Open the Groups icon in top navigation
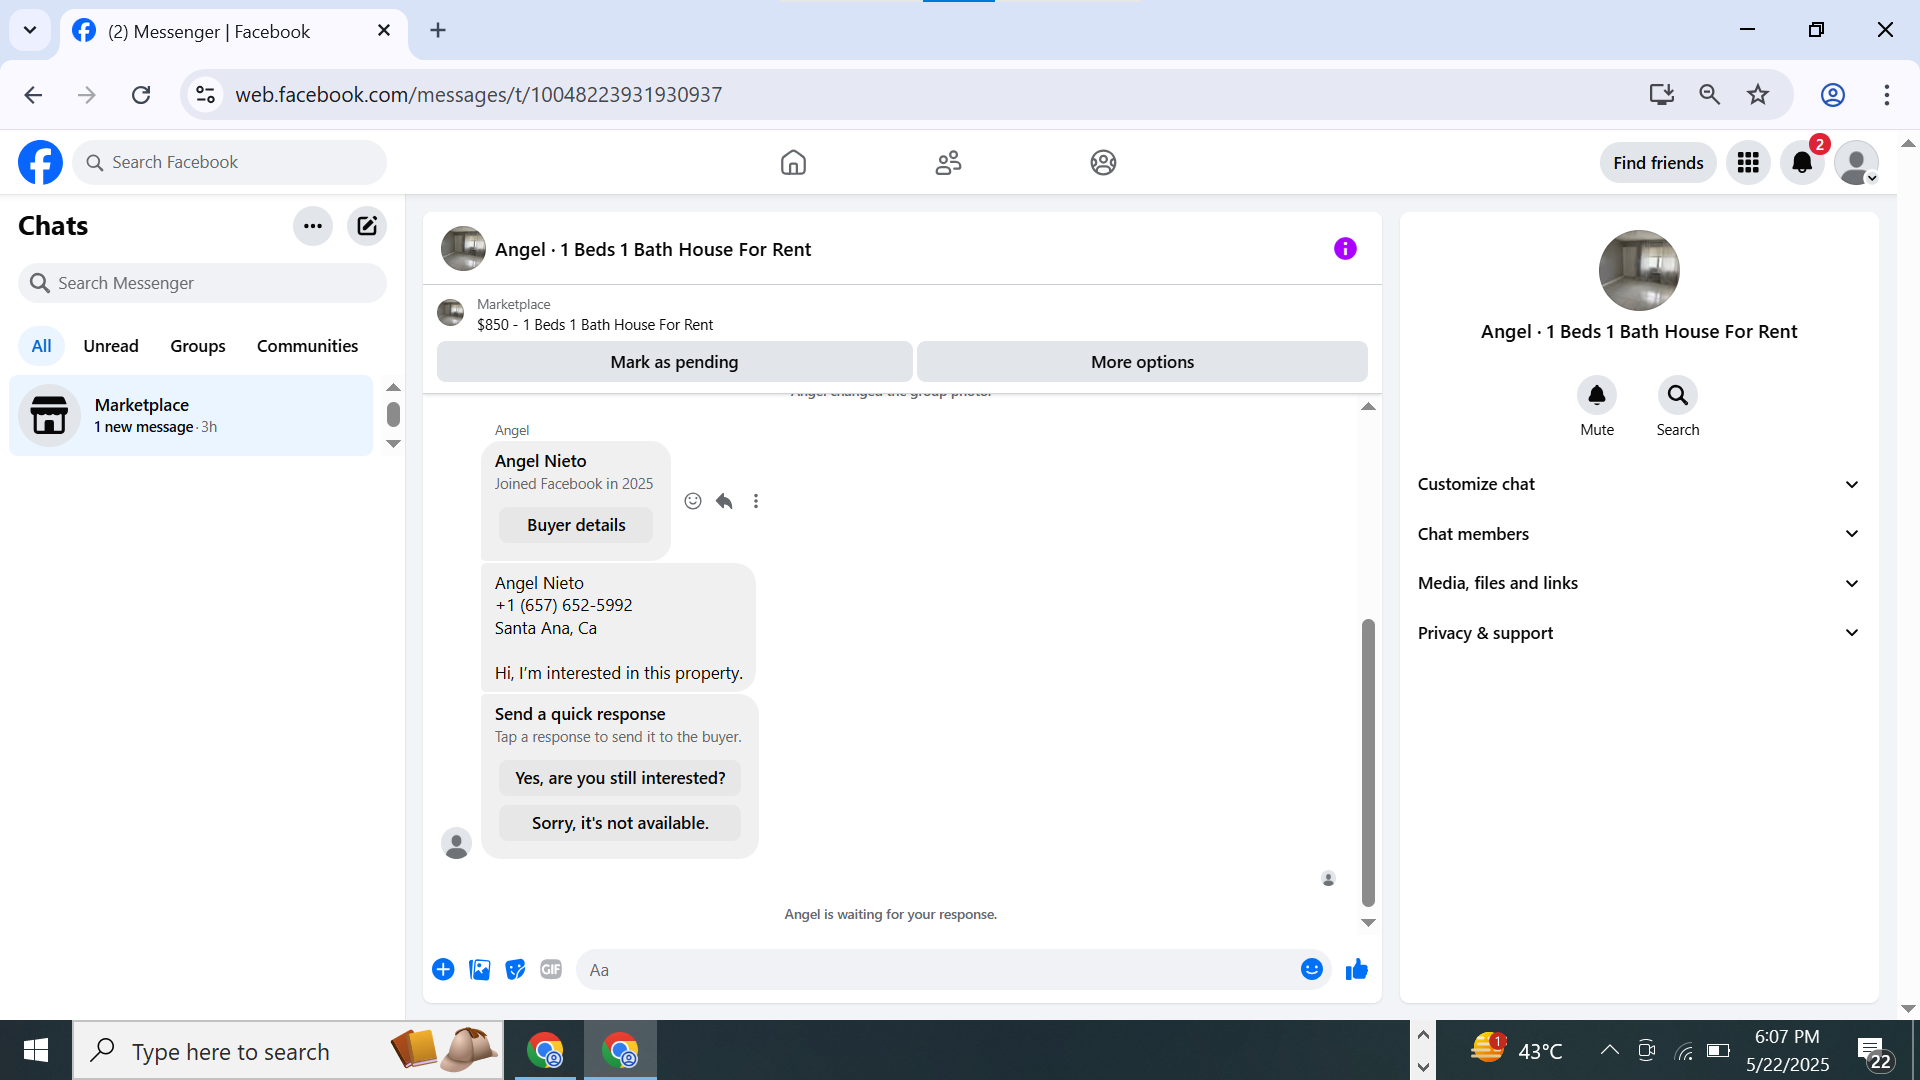 coord(1103,162)
